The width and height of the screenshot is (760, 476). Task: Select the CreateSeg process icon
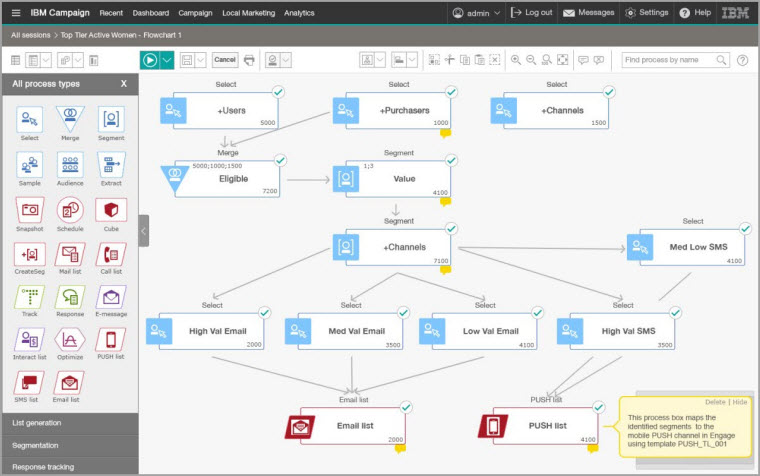[x=30, y=254]
